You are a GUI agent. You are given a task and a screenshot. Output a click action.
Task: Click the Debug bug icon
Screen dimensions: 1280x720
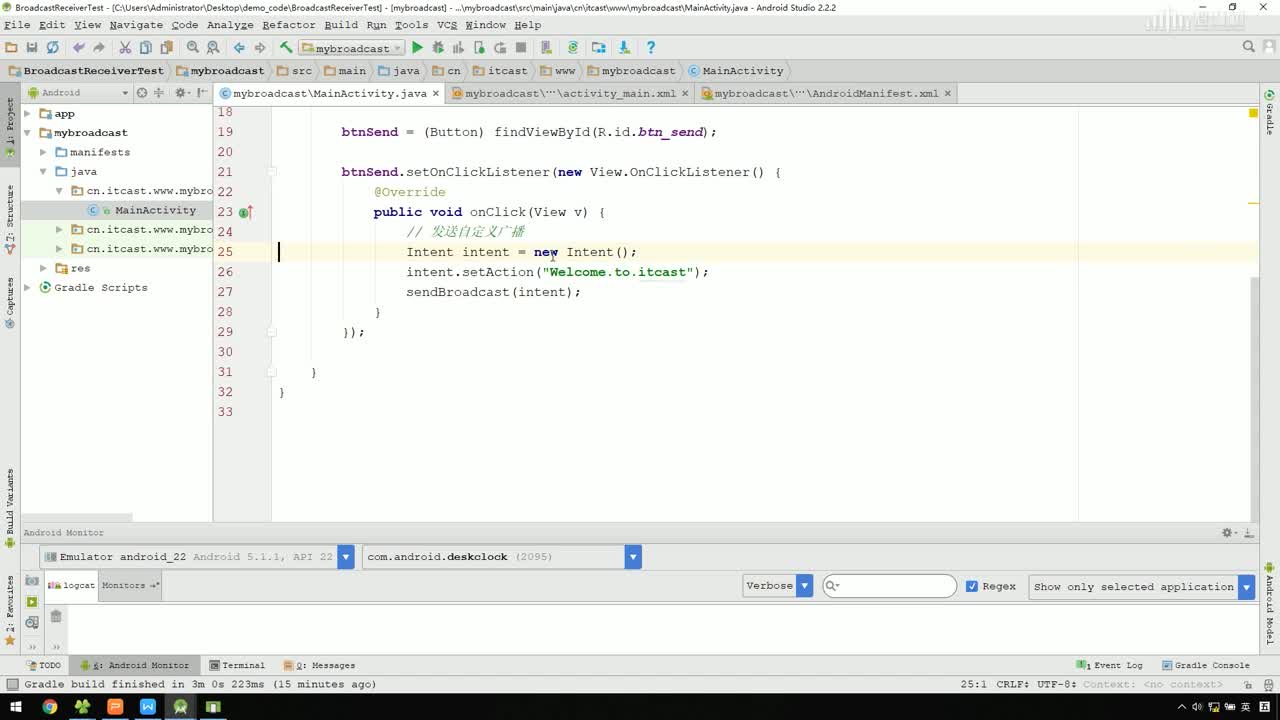[x=438, y=47]
